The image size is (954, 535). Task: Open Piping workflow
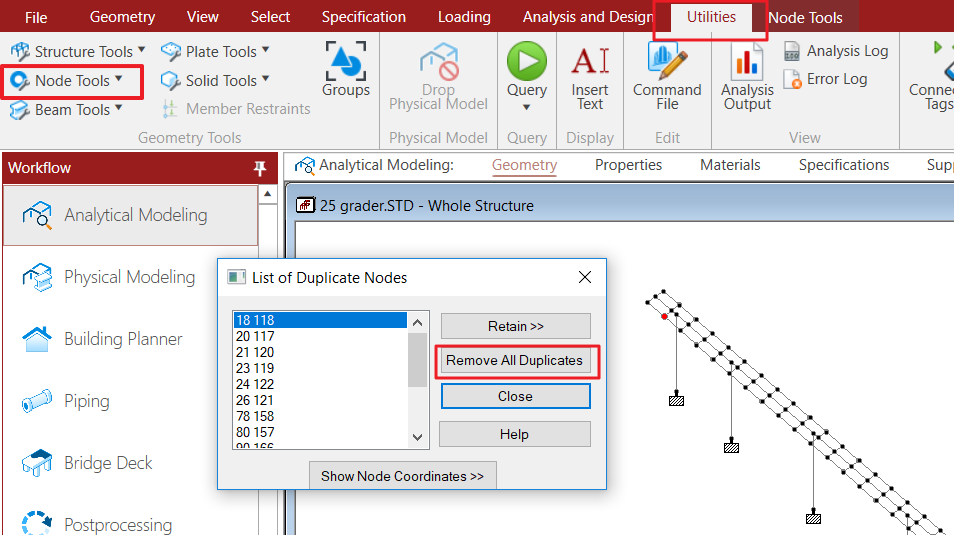tap(130, 401)
